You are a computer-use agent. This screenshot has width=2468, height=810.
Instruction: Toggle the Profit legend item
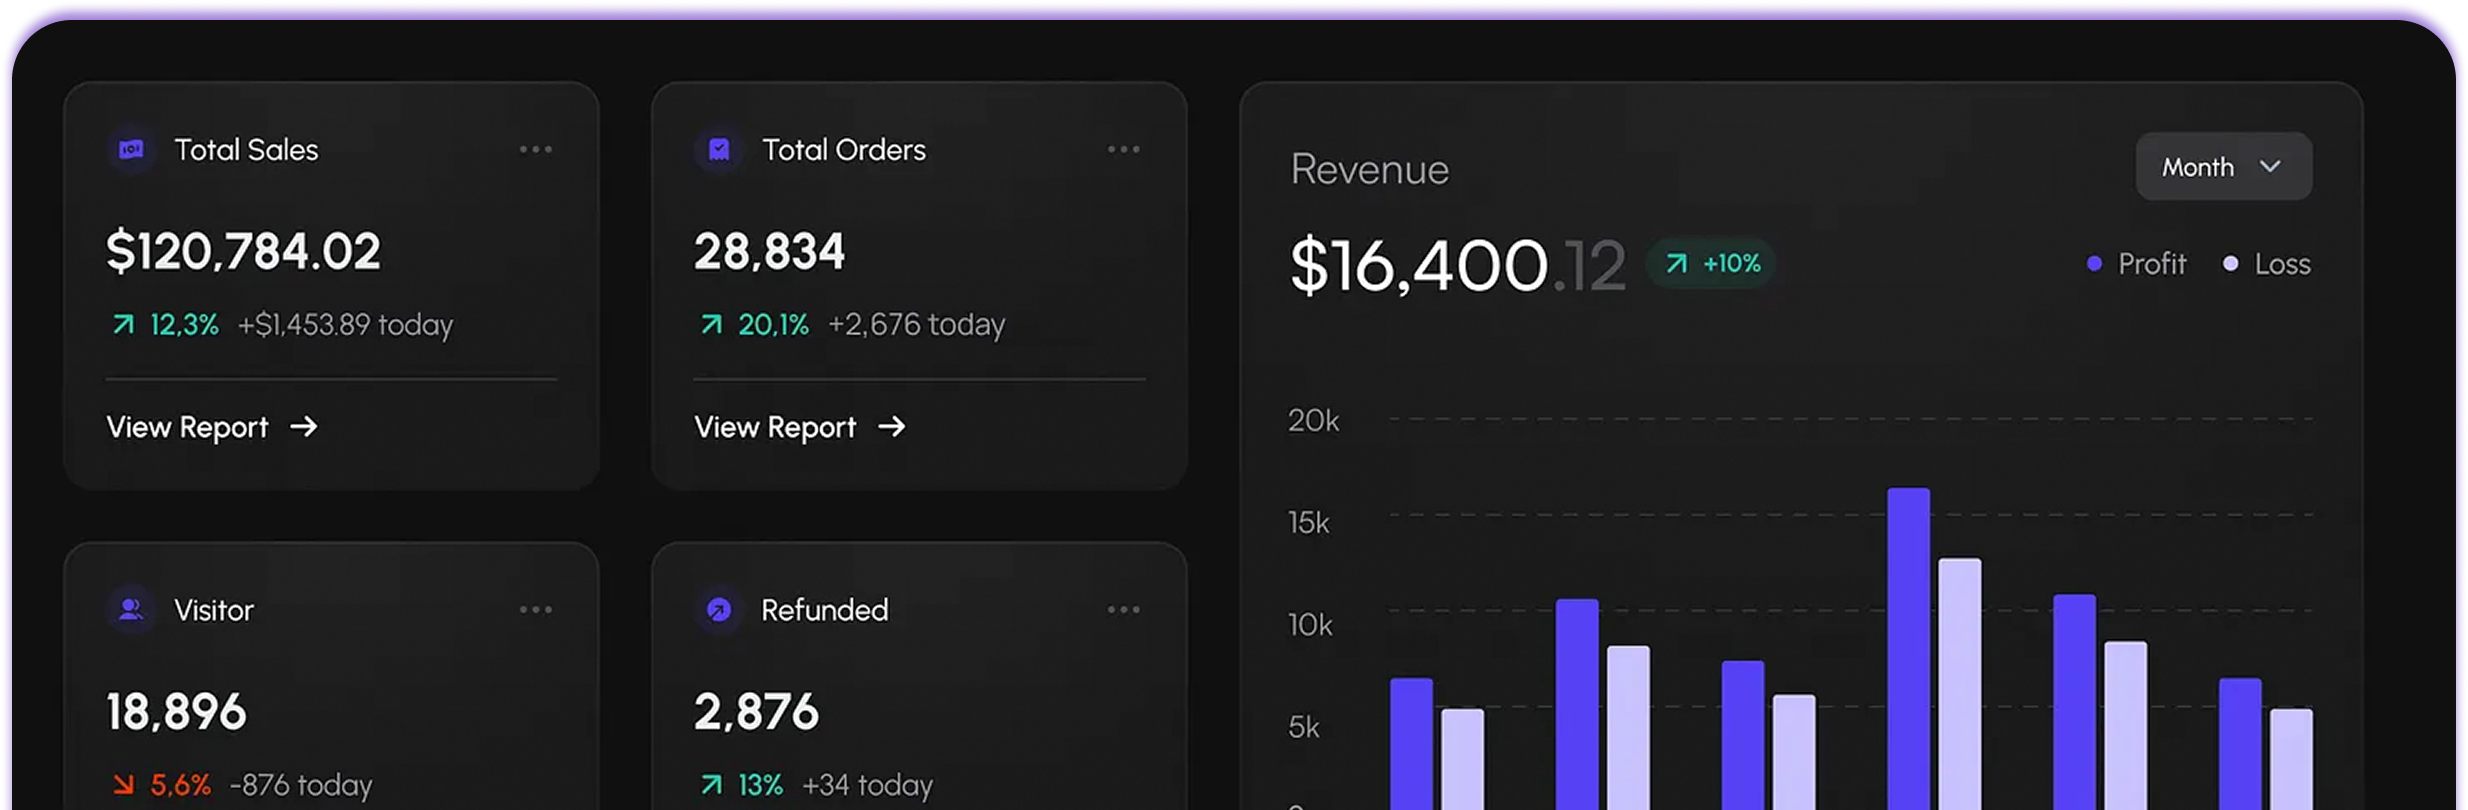(x=2137, y=264)
